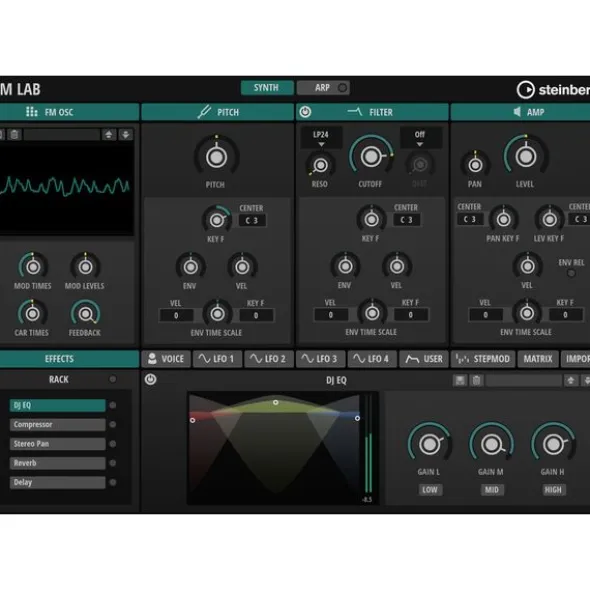
Task: Open the distortion type dropdown showing Off
Action: pos(420,138)
